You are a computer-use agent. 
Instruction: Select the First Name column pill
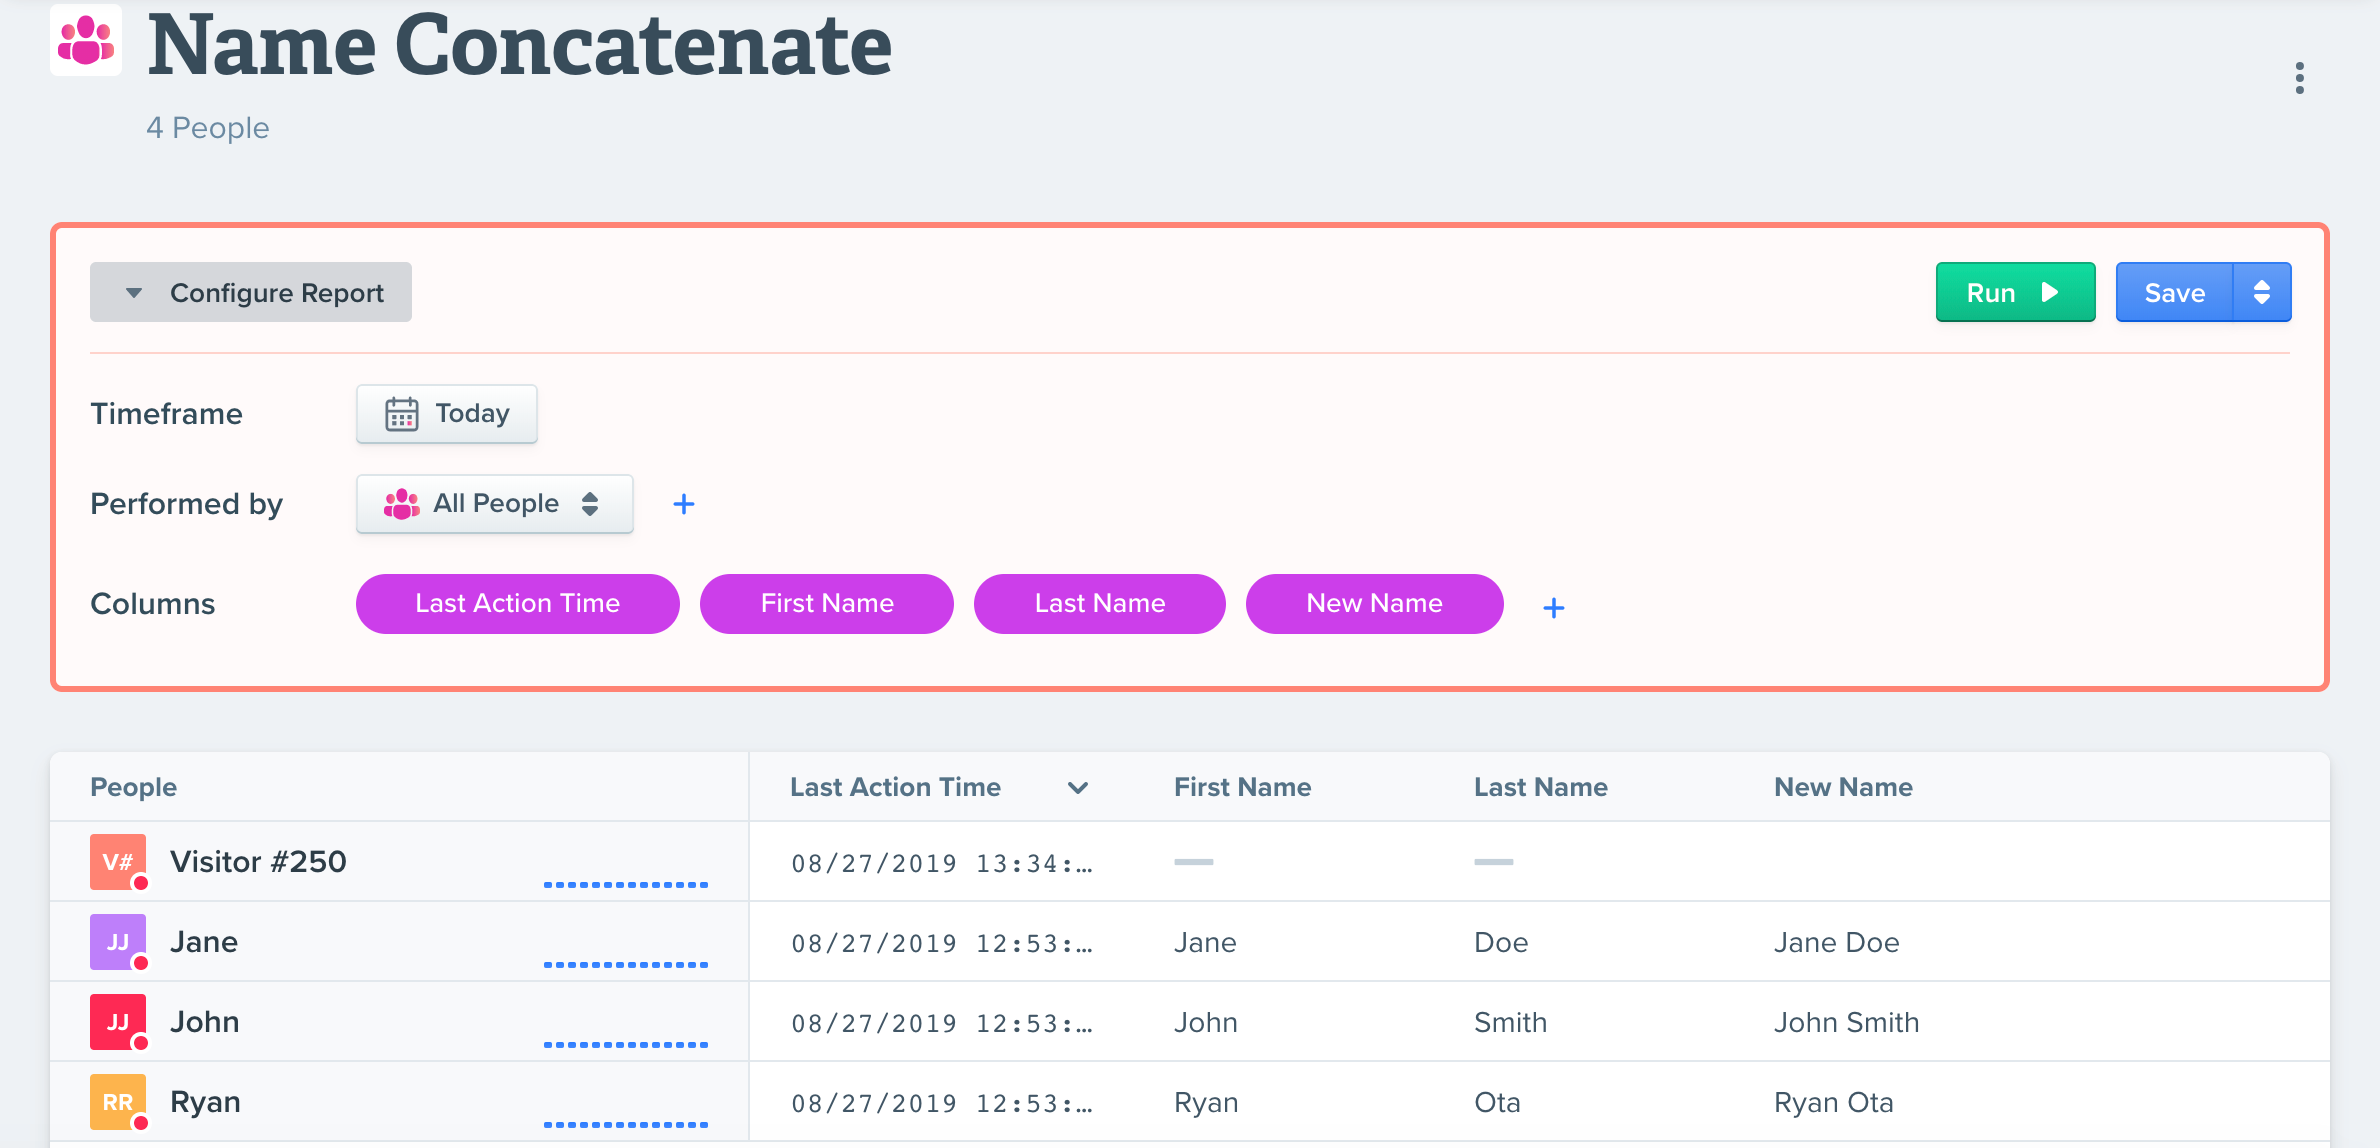pyautogui.click(x=826, y=603)
